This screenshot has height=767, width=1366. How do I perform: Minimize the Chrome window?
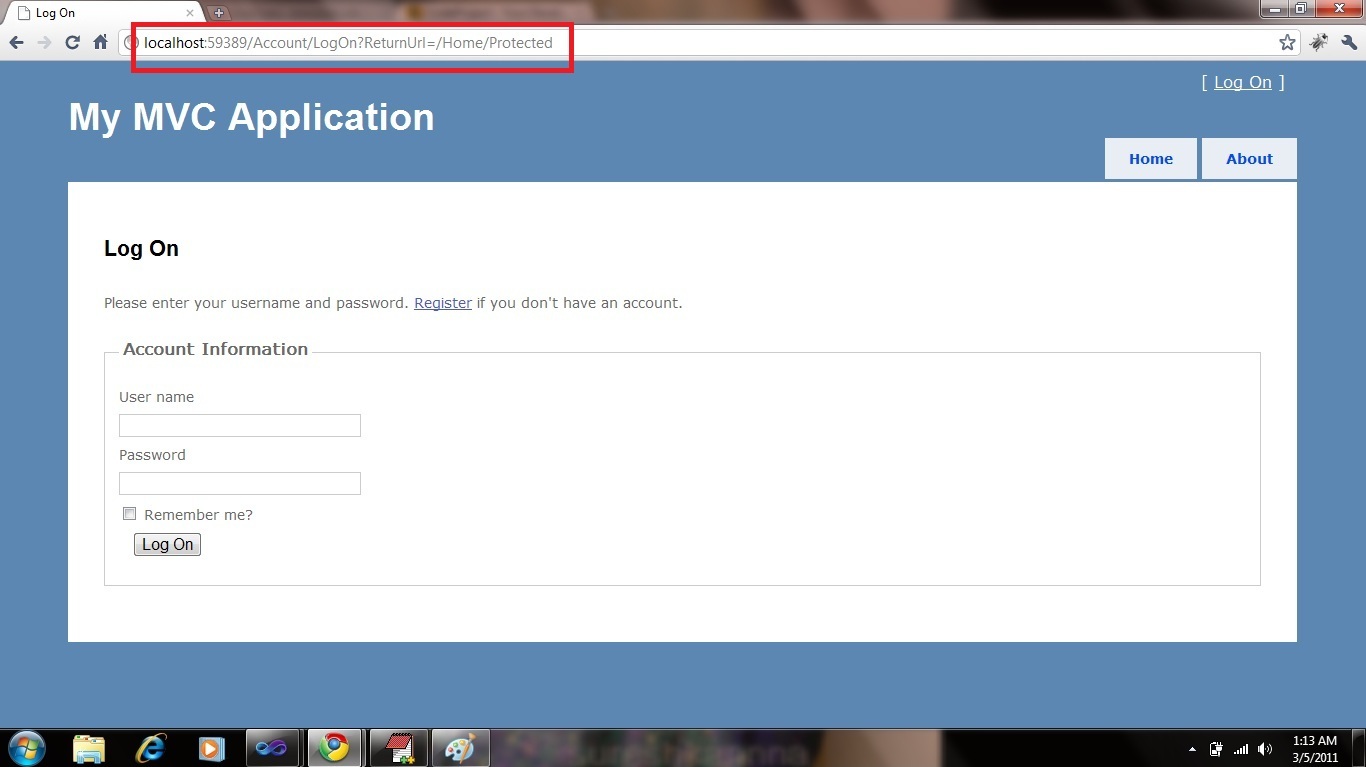pos(1275,8)
